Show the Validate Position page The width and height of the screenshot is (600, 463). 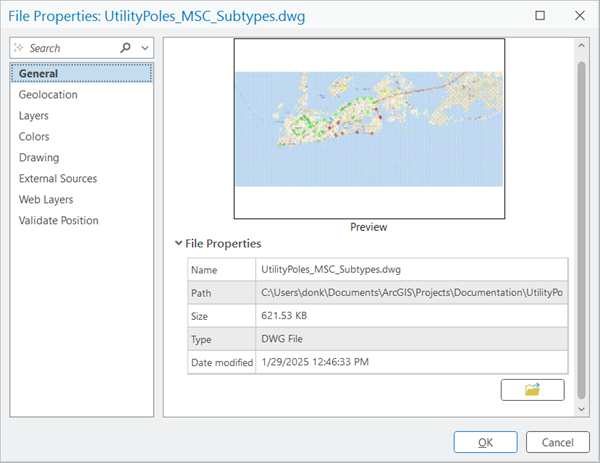tap(58, 220)
